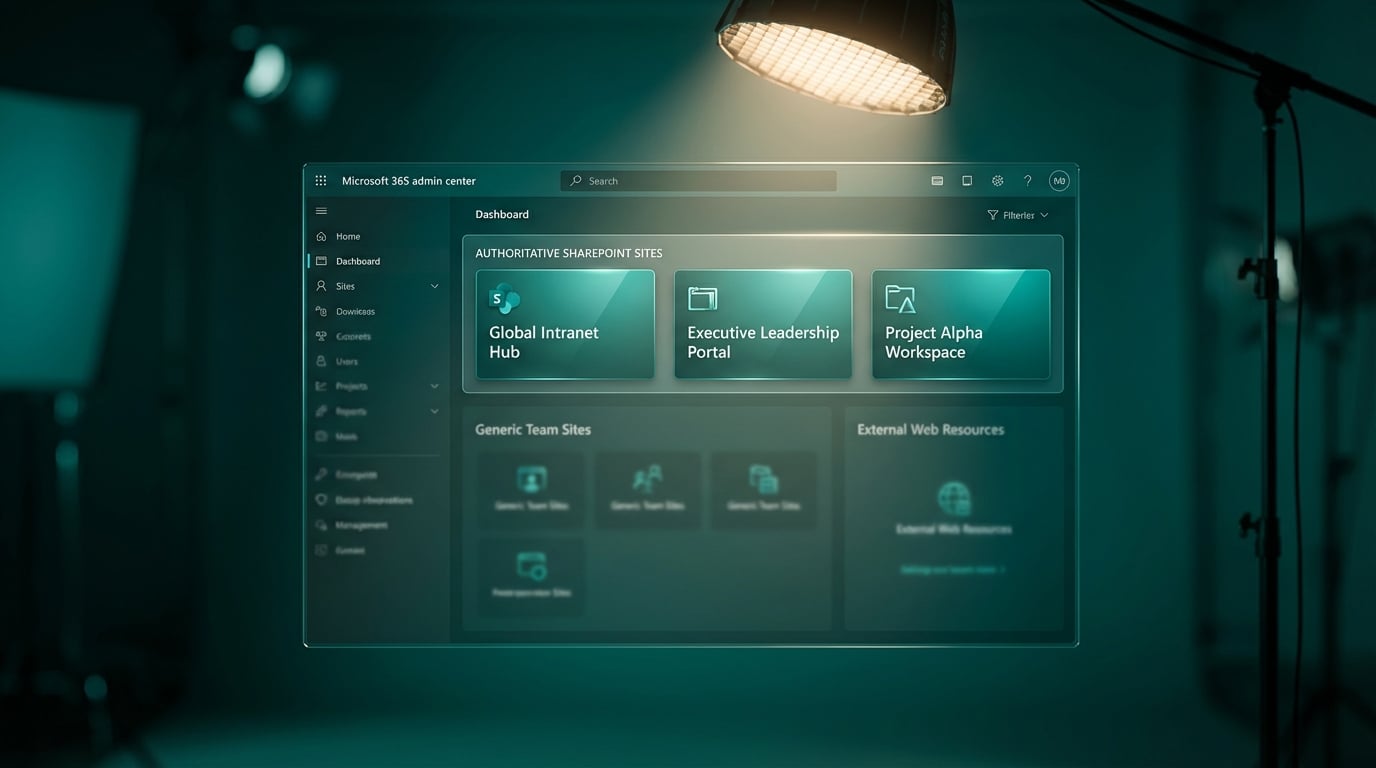Image resolution: width=1376 pixels, height=768 pixels.
Task: Select Dashboard in the navigation menu
Action: click(x=357, y=262)
